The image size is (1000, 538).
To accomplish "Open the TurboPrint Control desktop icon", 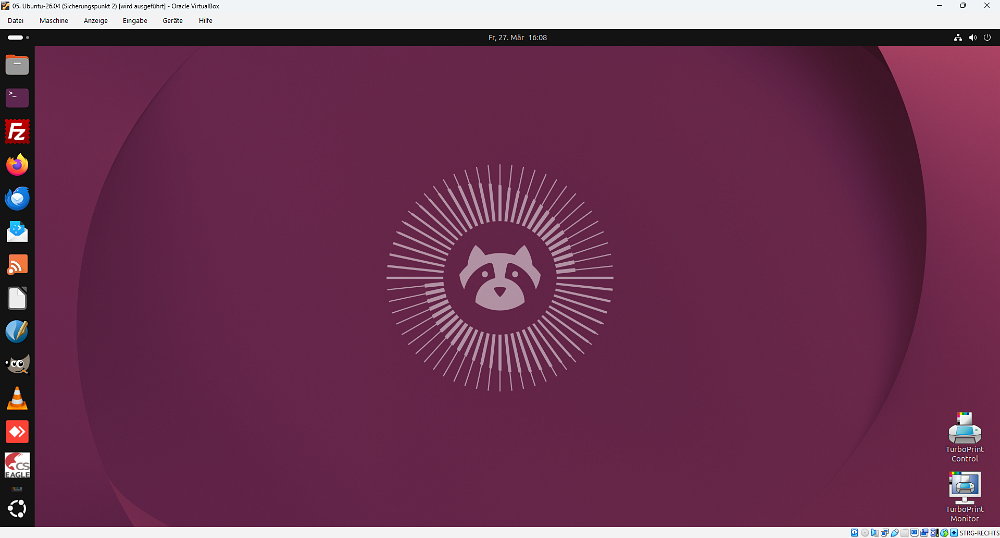I will pos(964,434).
